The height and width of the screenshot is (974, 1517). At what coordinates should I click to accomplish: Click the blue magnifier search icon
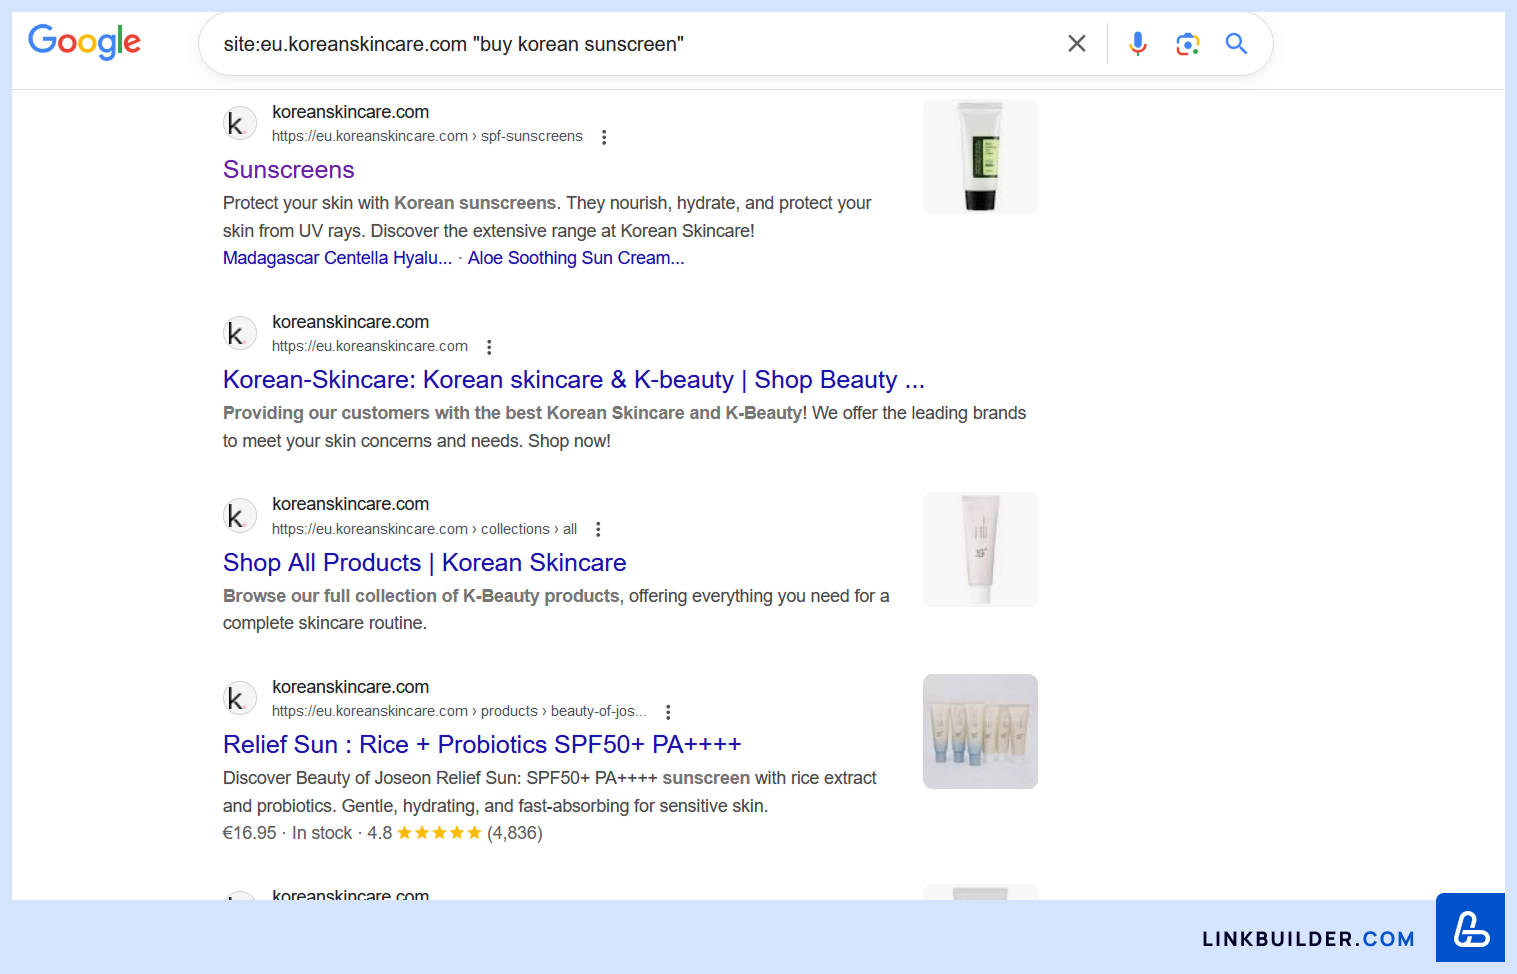click(1236, 44)
